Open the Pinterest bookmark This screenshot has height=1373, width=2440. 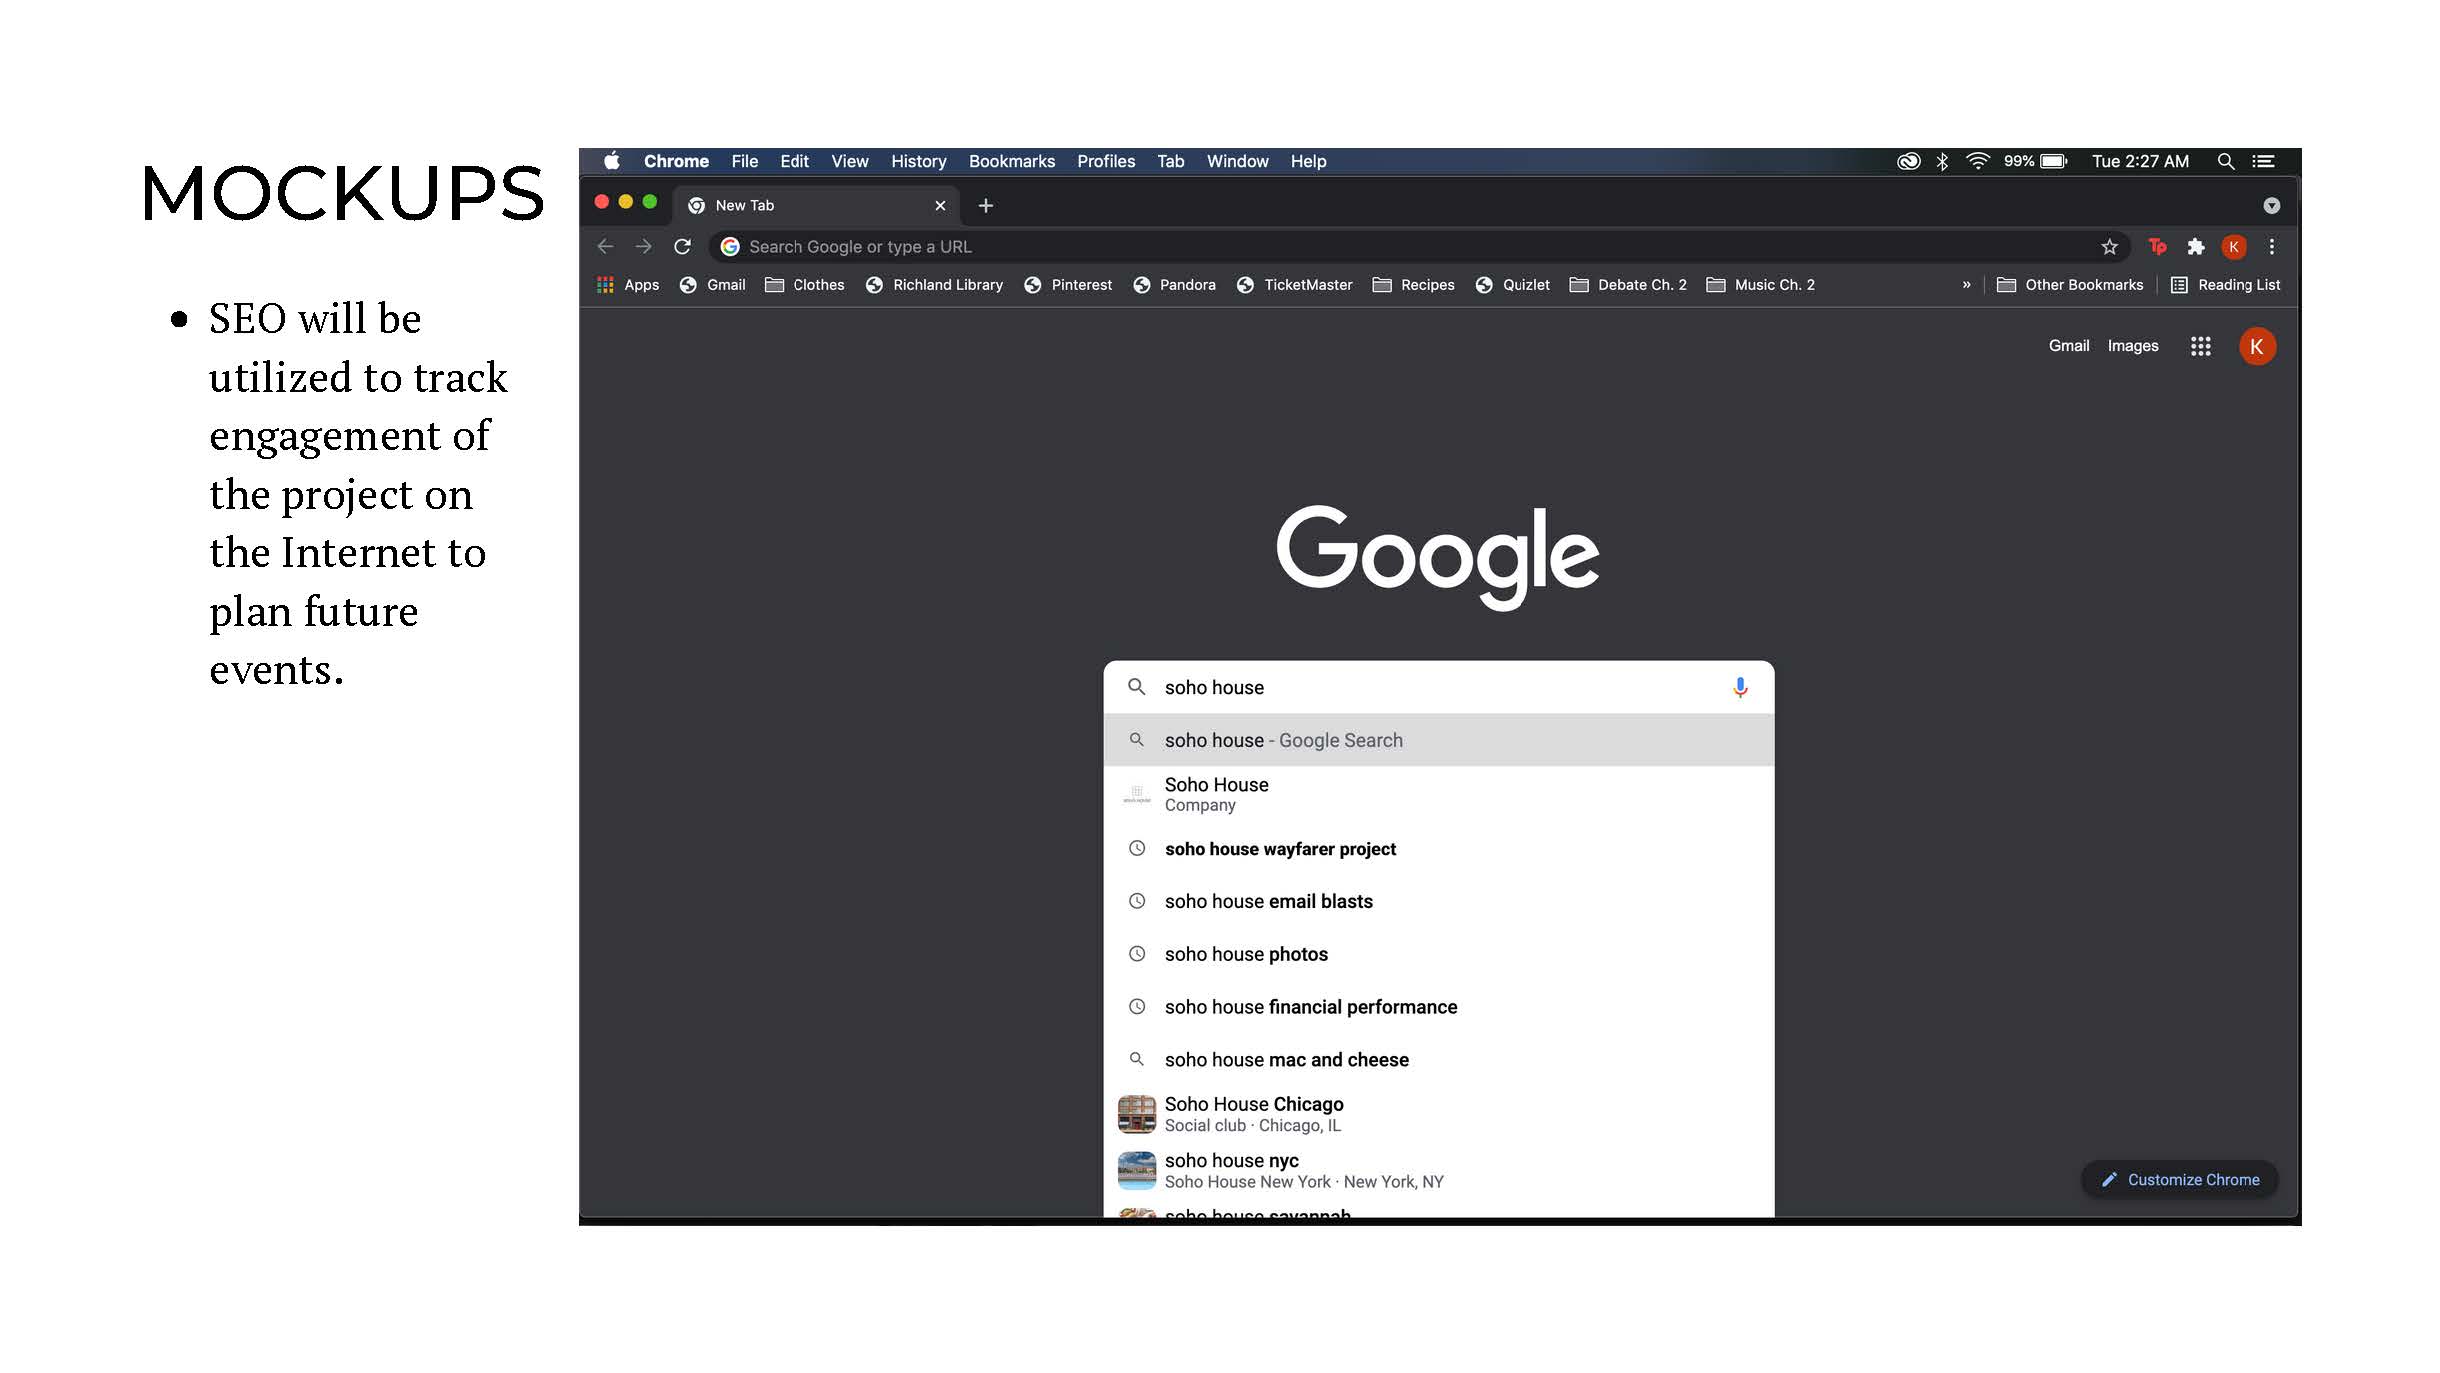(1068, 285)
